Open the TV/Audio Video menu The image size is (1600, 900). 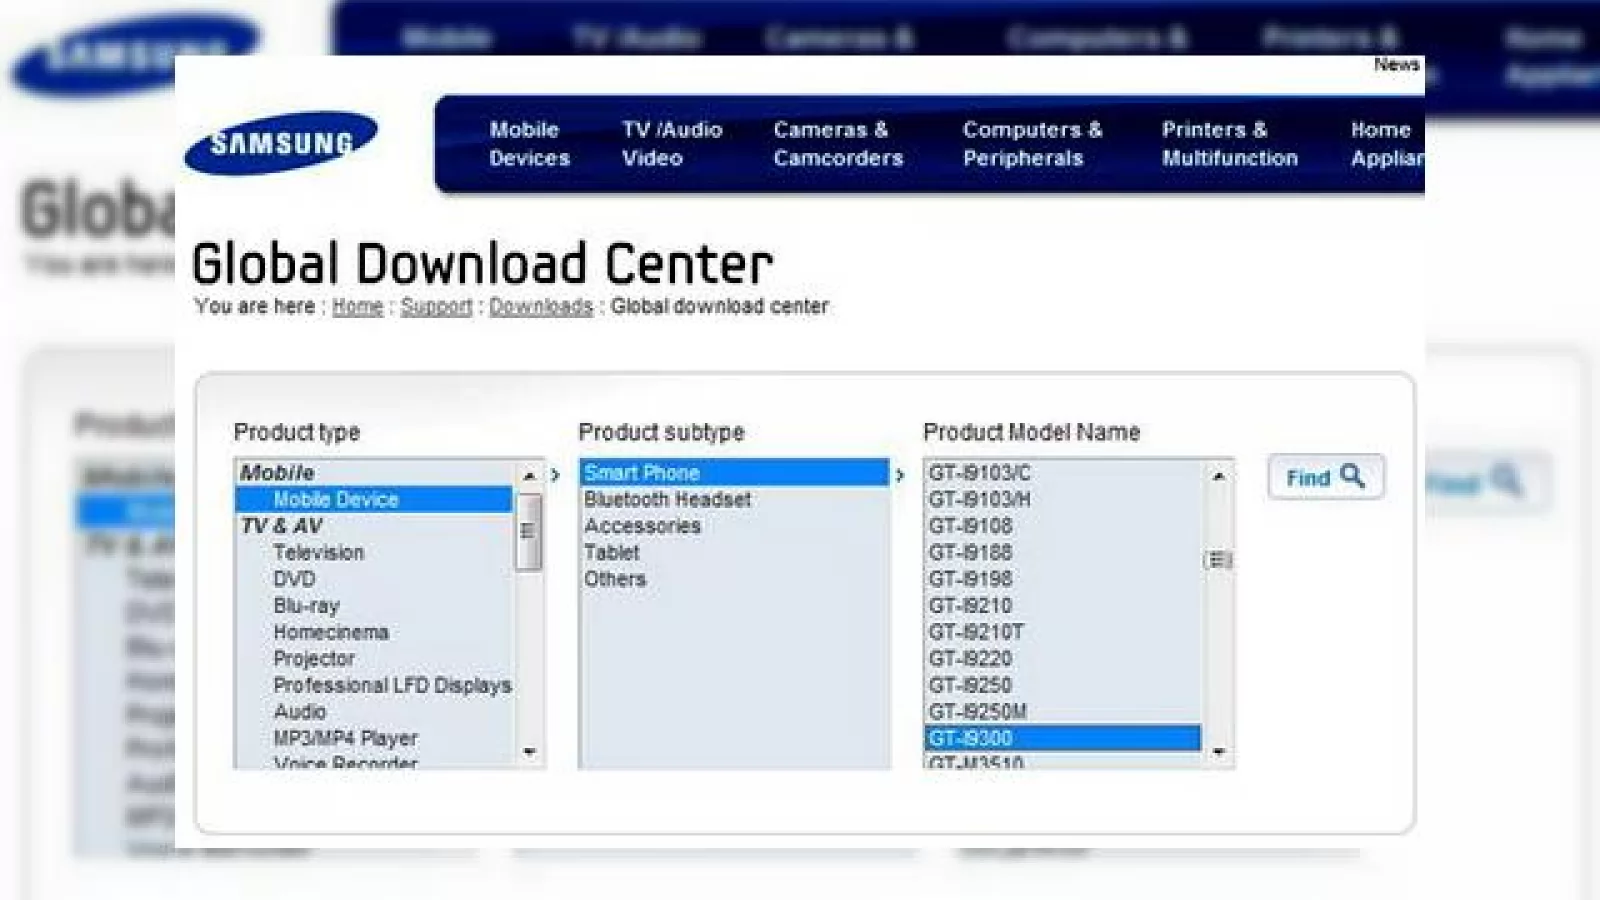[x=672, y=143]
